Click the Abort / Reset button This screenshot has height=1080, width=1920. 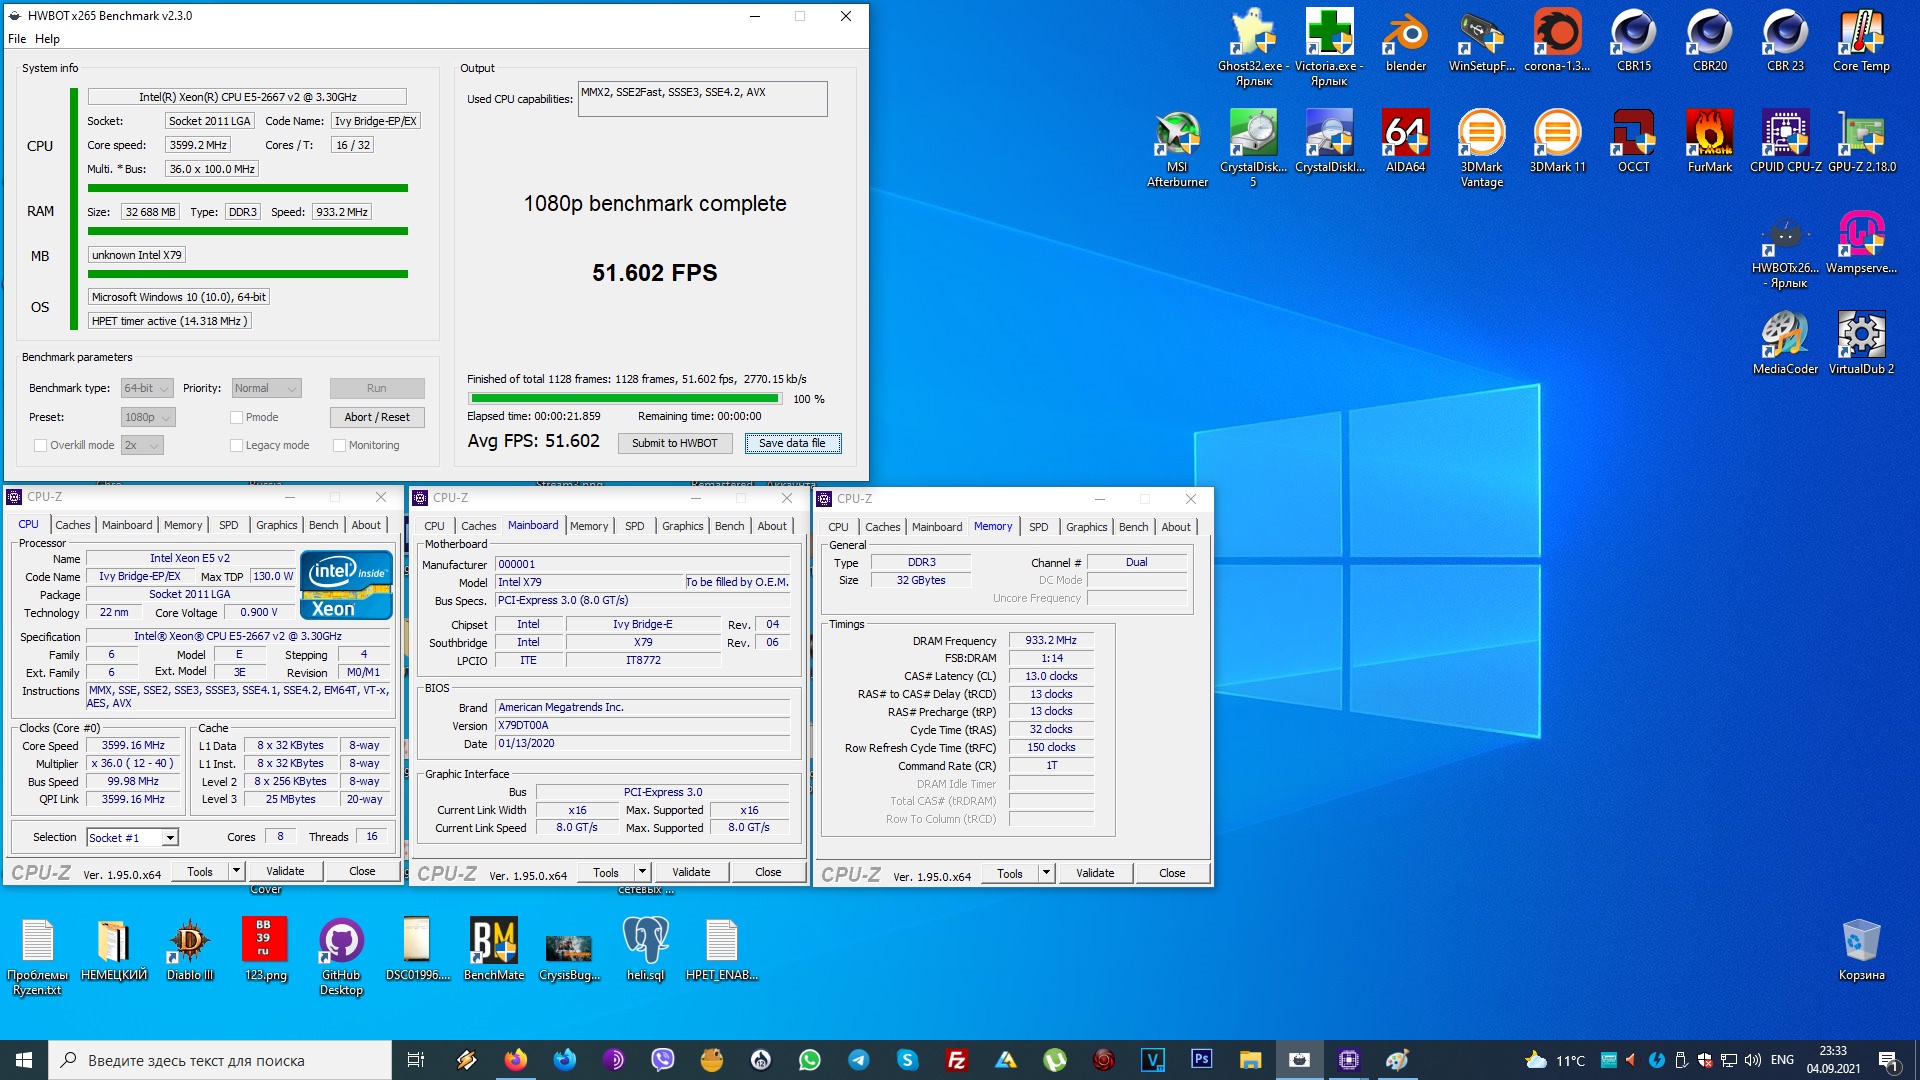[377, 417]
